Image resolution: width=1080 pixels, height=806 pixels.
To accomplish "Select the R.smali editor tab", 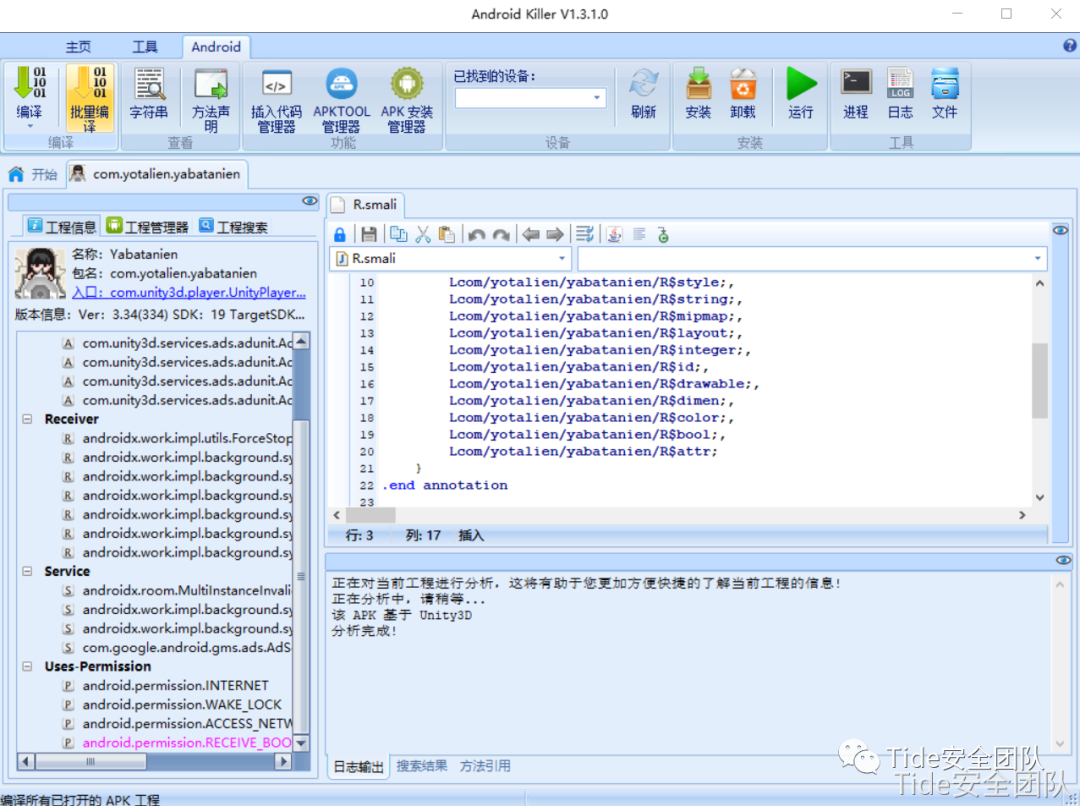I will tap(365, 205).
